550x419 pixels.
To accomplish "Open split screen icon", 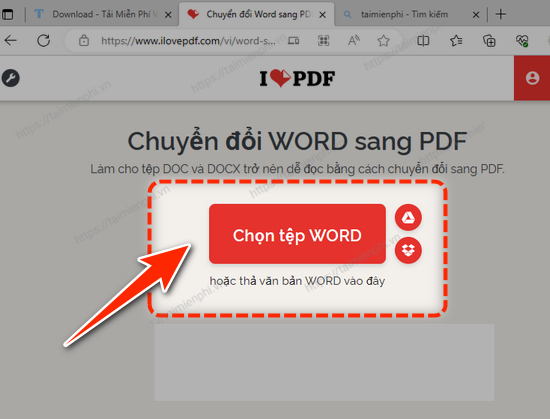I will click(x=423, y=41).
